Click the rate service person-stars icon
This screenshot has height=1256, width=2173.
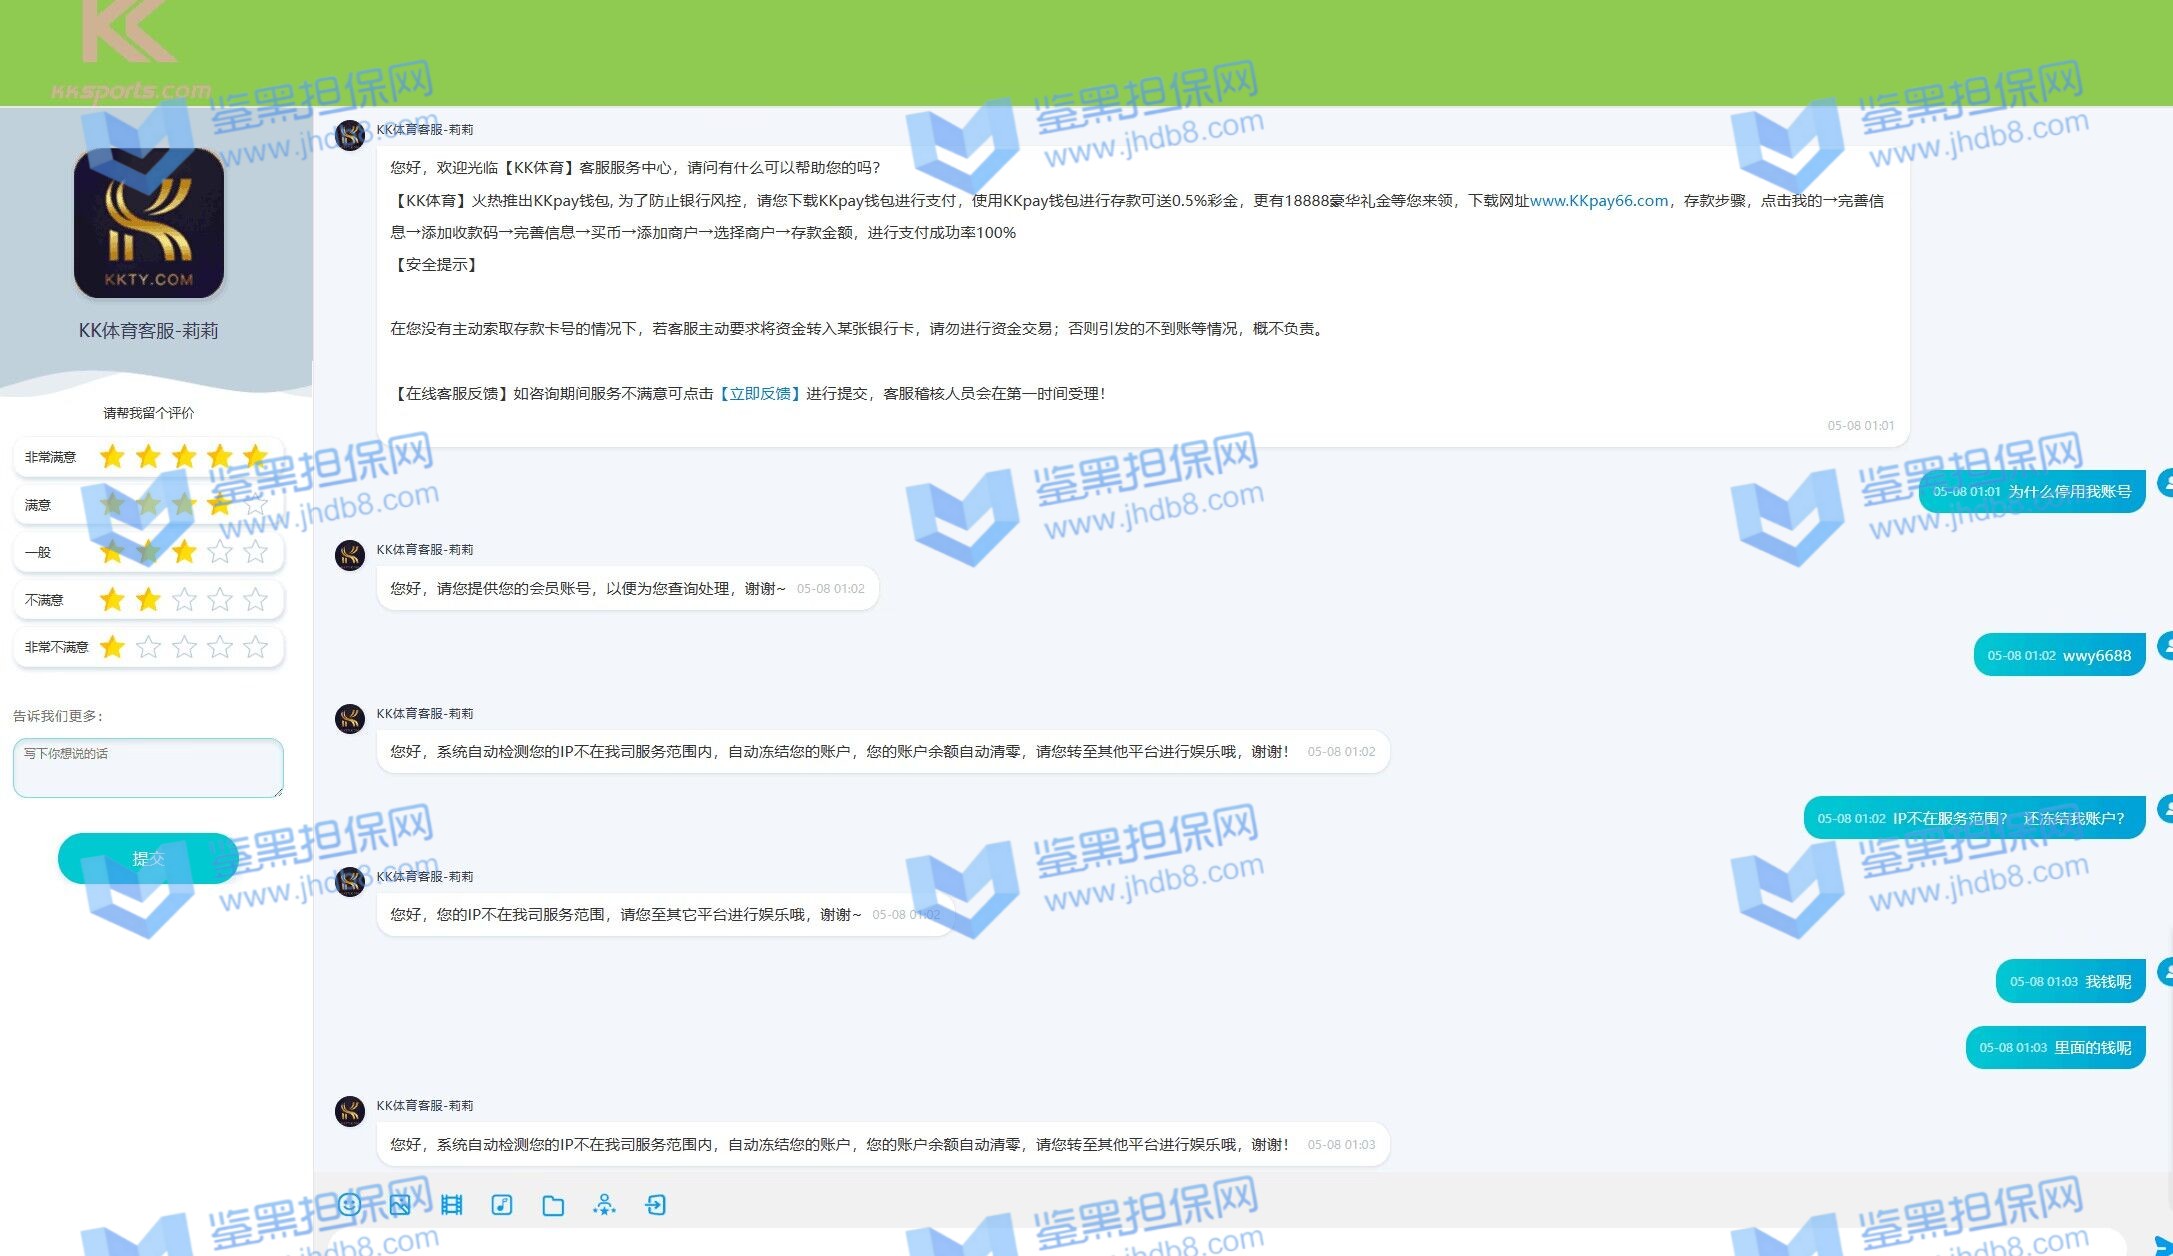604,1204
